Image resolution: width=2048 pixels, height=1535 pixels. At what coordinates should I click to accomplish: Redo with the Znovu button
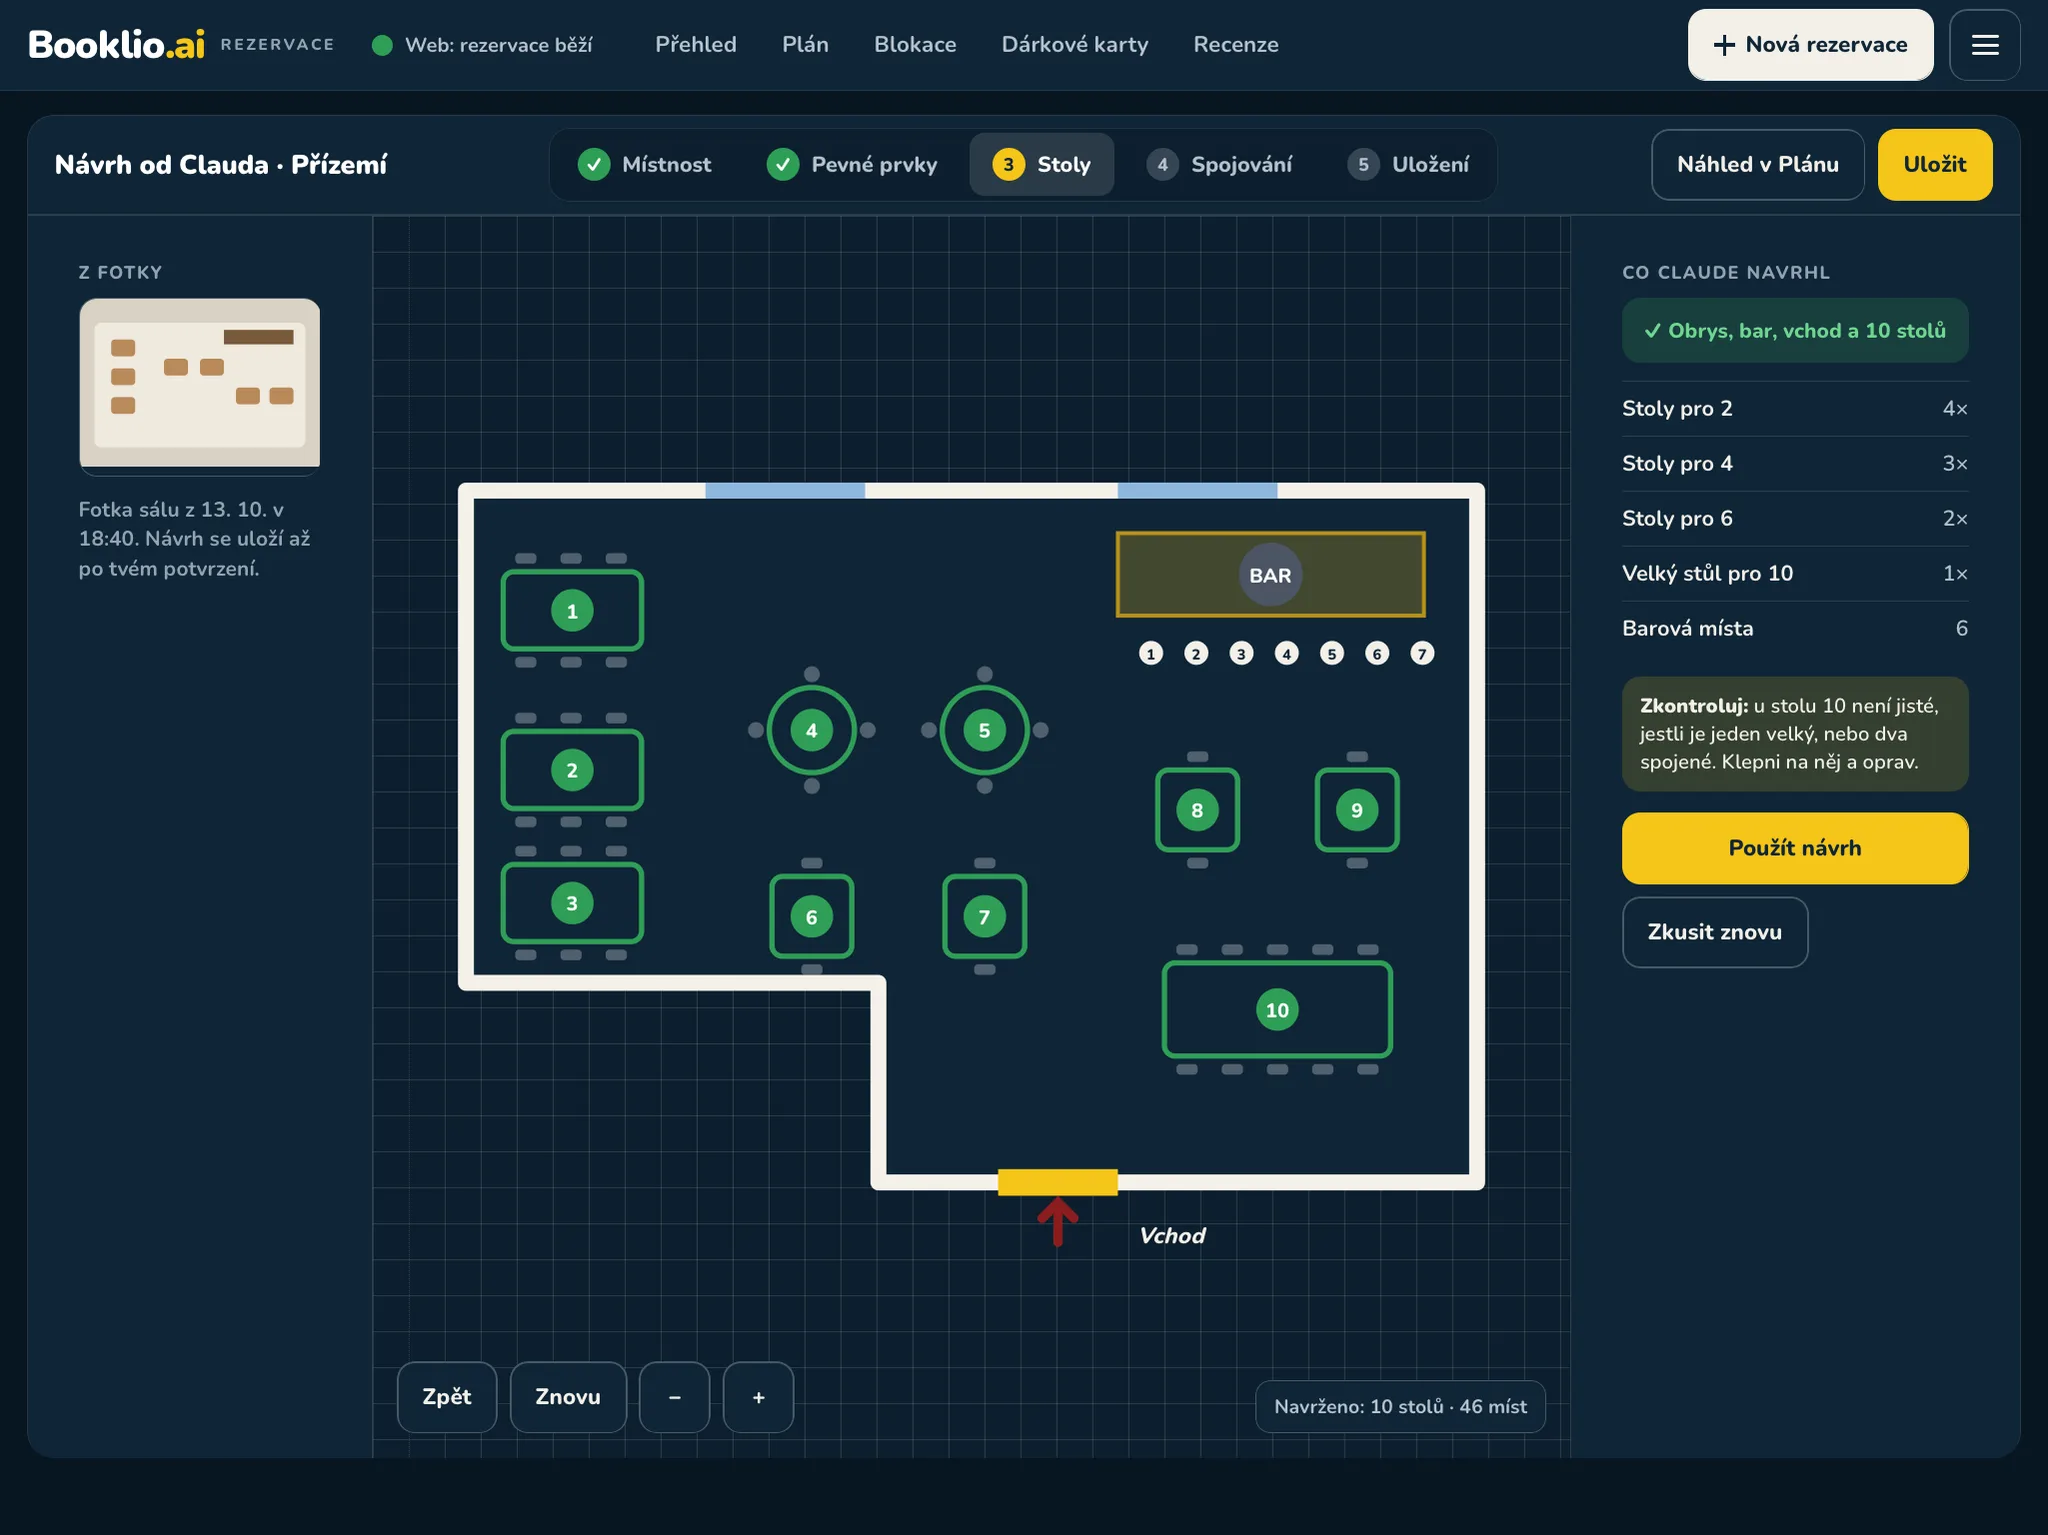[x=568, y=1397]
